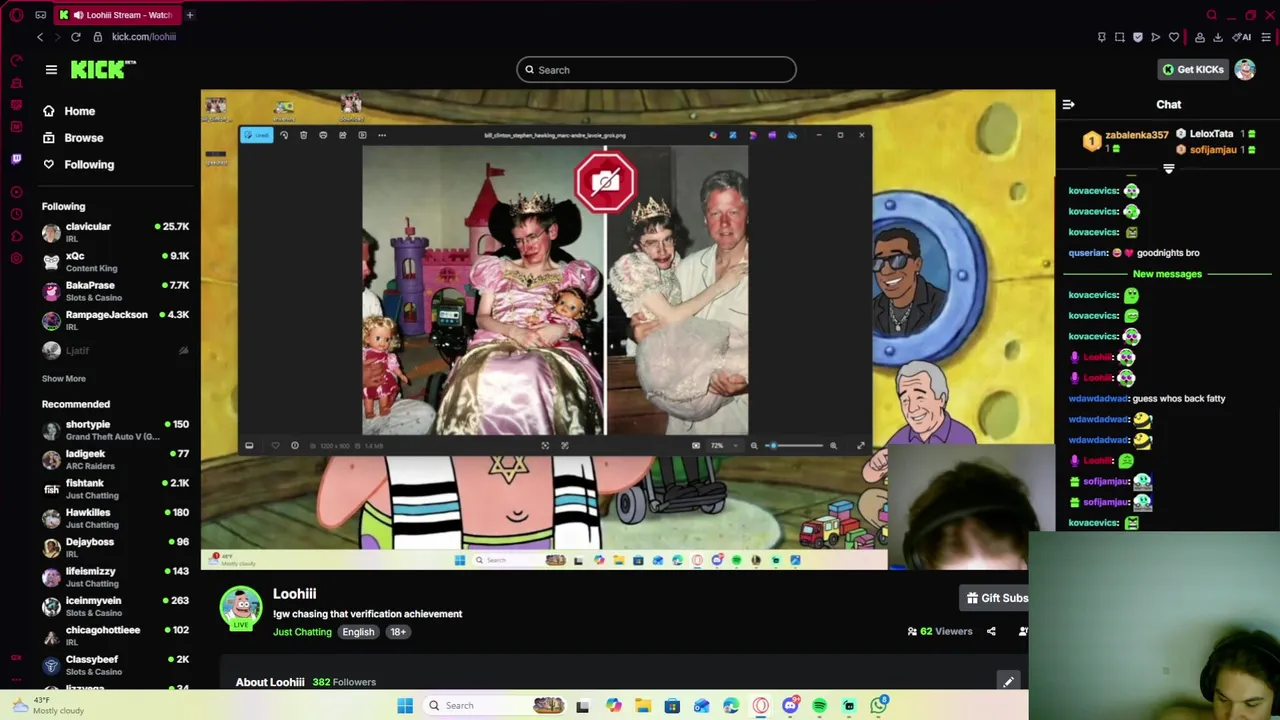Open ladigeek recommended channel
1280x720 pixels.
coord(115,459)
